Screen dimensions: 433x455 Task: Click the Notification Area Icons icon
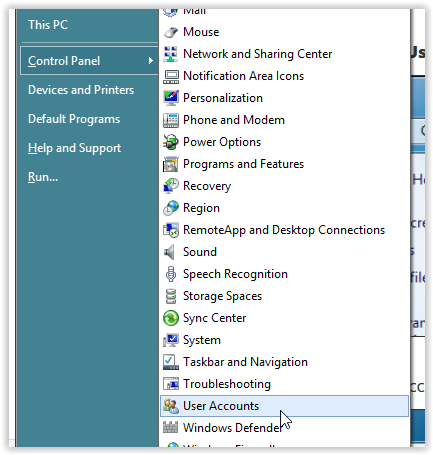(x=171, y=76)
